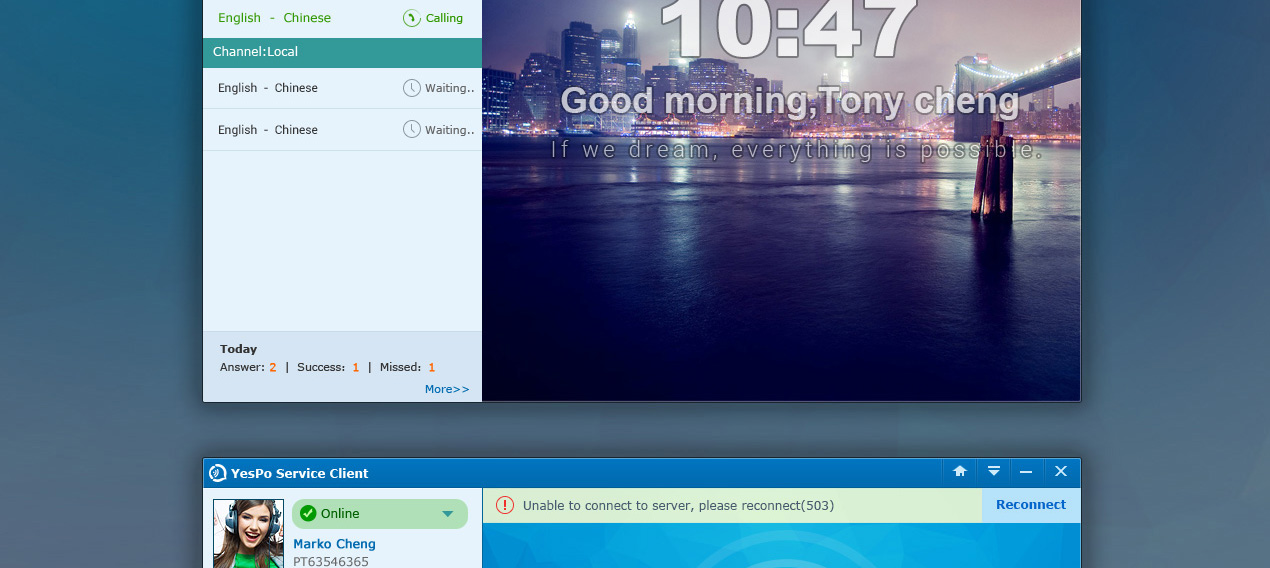Click the Marko Cheng name
This screenshot has width=1270, height=568.
coord(334,544)
